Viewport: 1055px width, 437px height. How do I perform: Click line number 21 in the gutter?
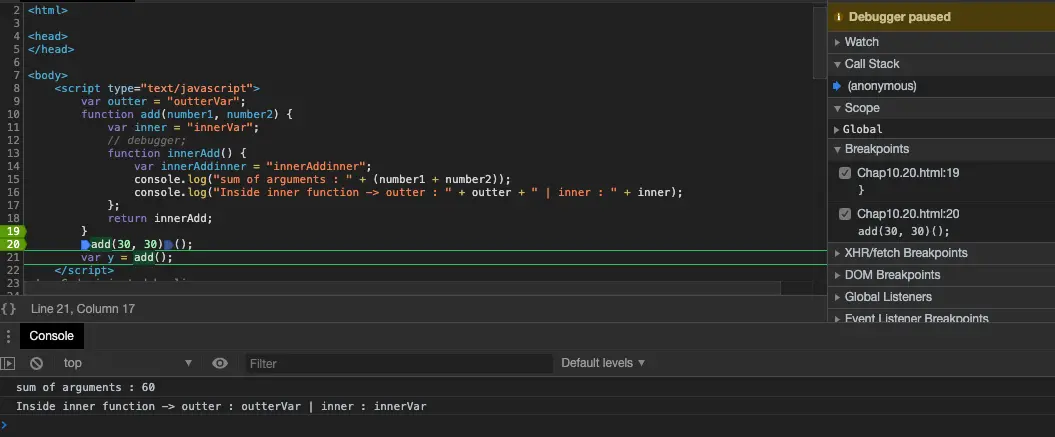point(13,257)
